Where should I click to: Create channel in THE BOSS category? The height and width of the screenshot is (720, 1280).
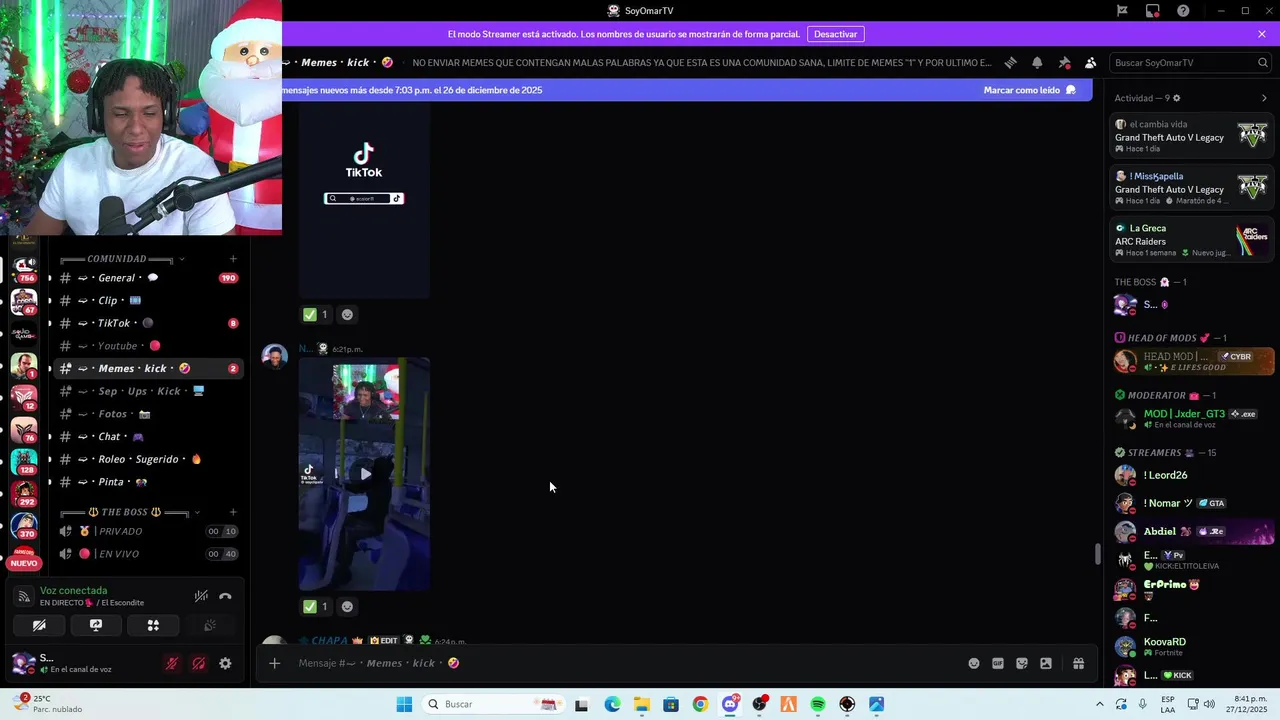233,512
